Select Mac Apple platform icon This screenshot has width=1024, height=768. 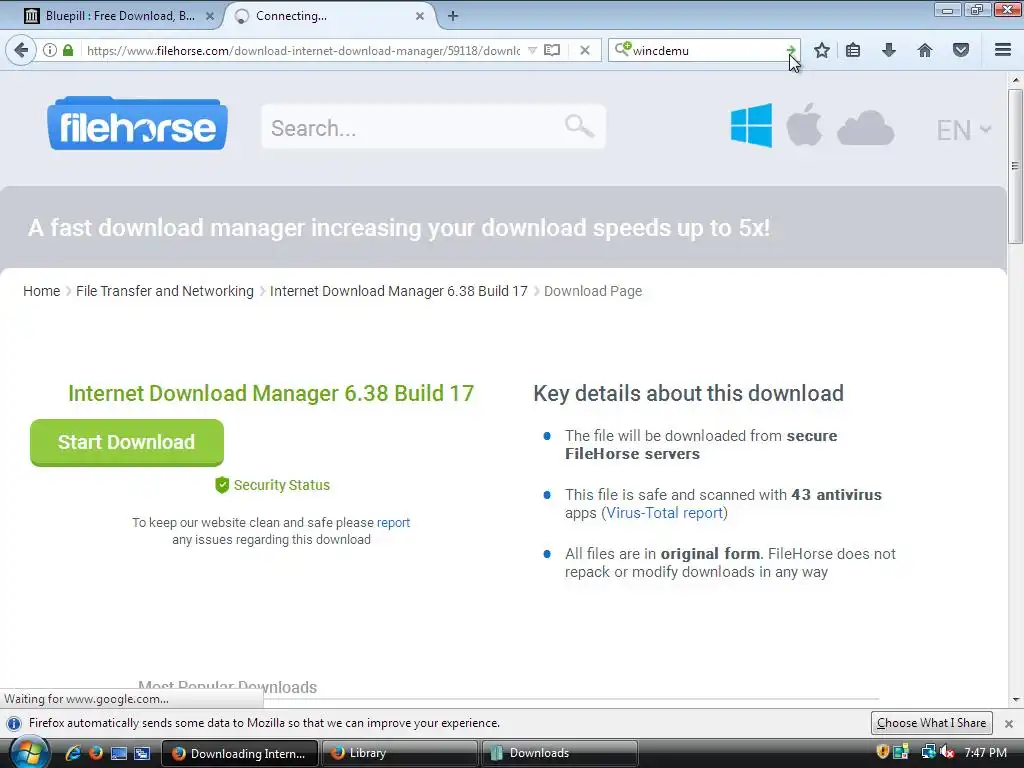click(x=804, y=125)
